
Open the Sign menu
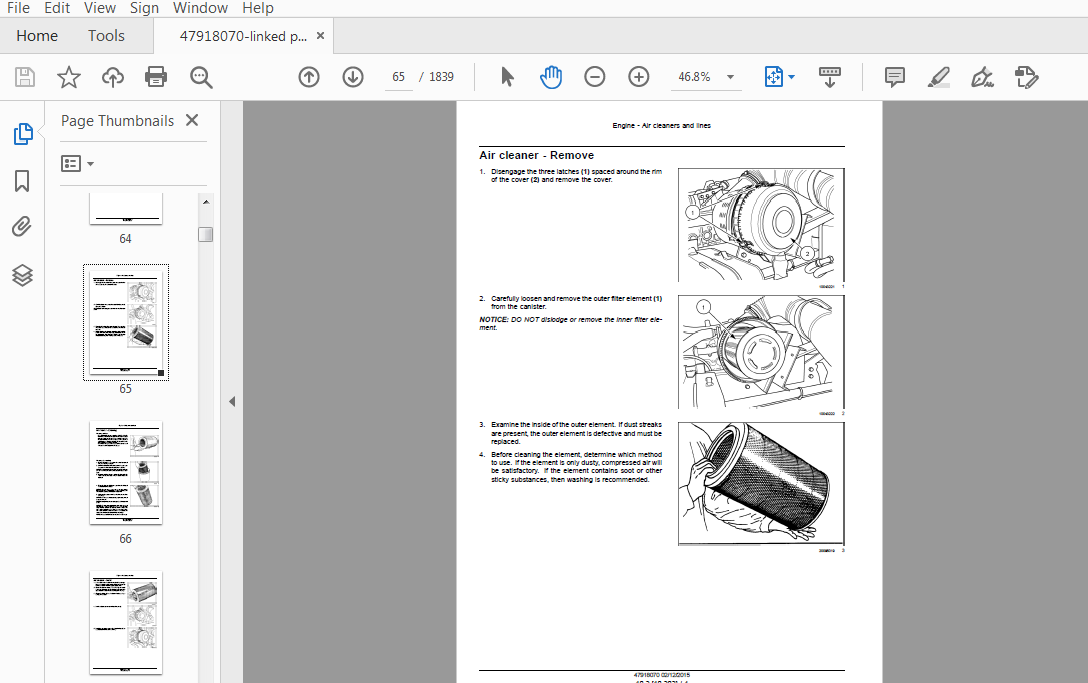[144, 8]
